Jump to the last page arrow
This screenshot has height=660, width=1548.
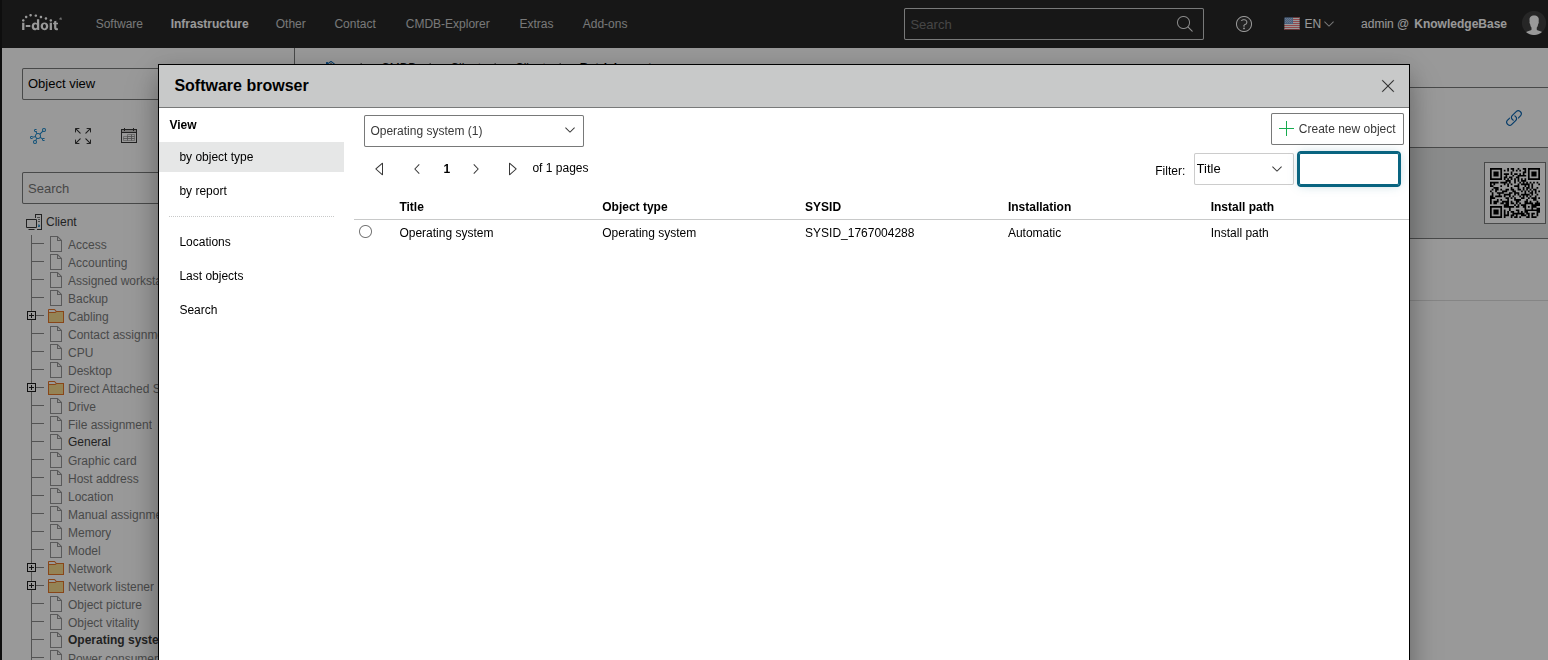(x=512, y=168)
